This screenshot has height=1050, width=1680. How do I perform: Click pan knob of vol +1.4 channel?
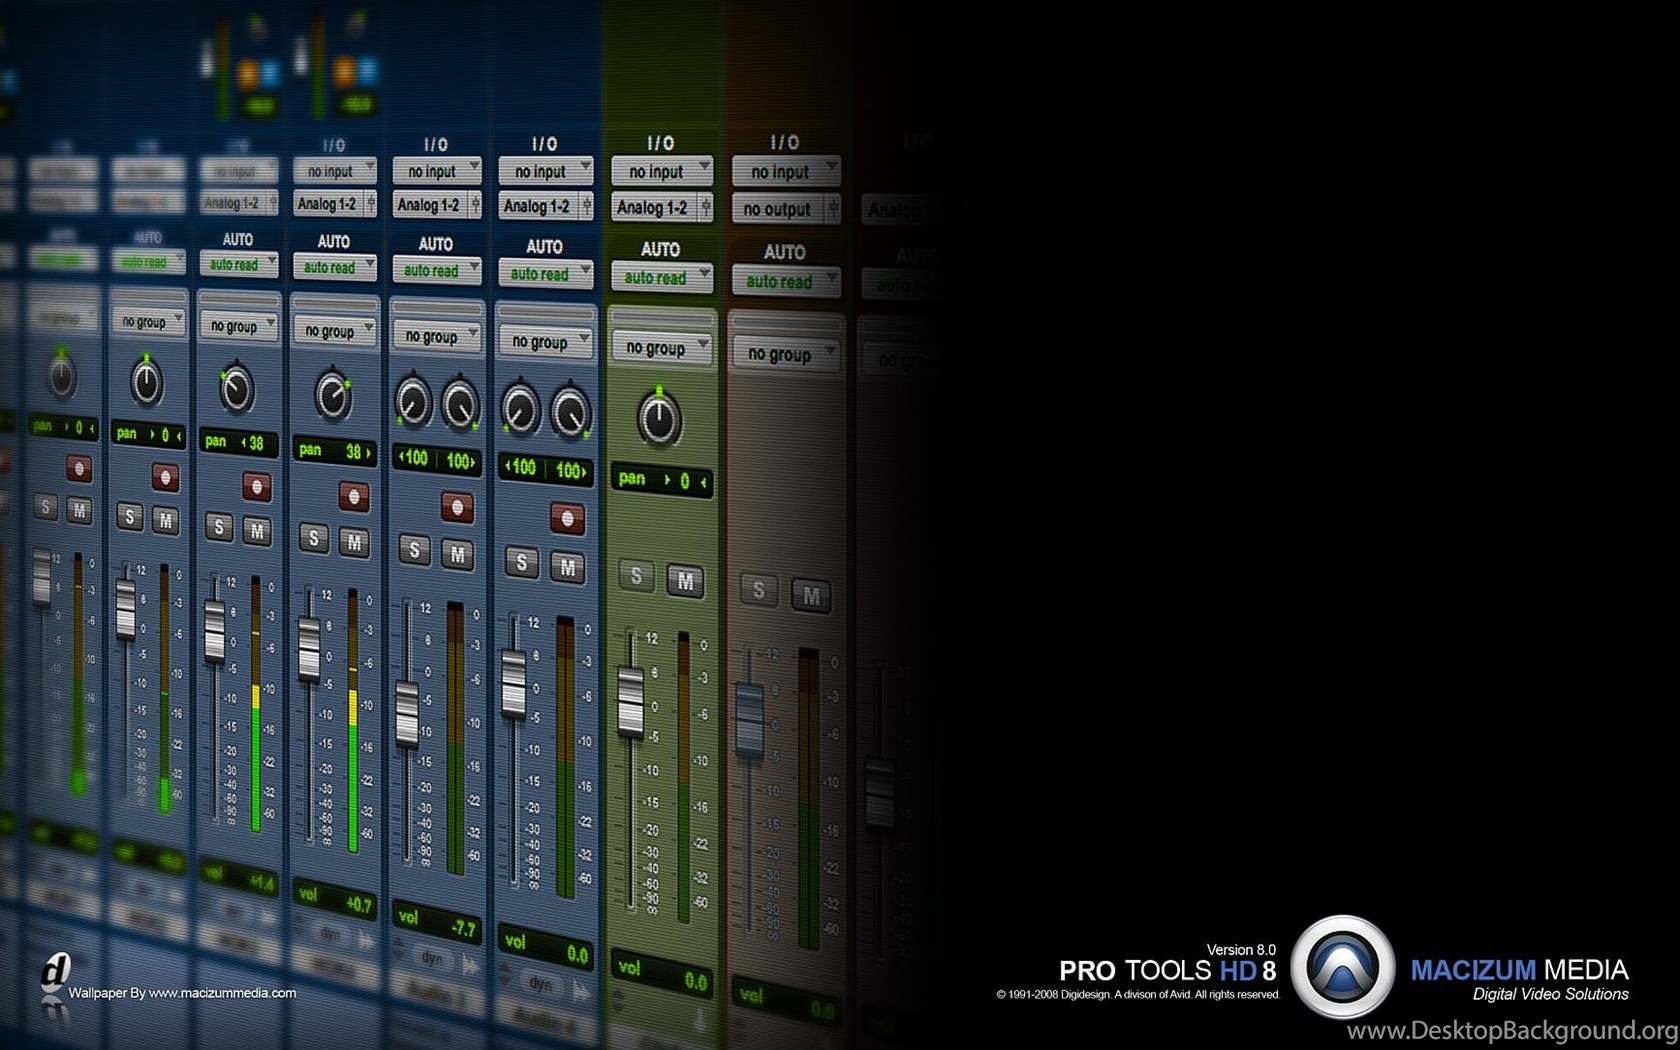pyautogui.click(x=237, y=390)
